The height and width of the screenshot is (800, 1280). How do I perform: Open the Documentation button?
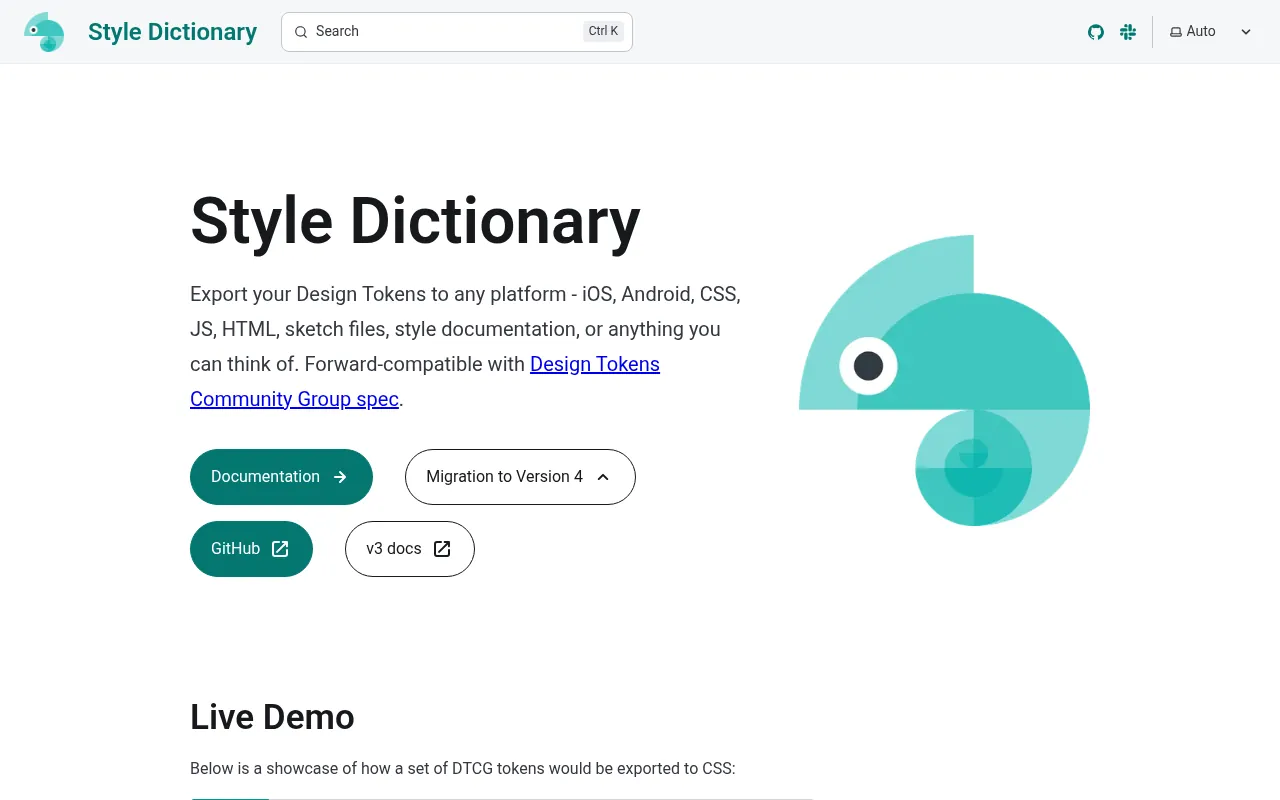click(281, 477)
